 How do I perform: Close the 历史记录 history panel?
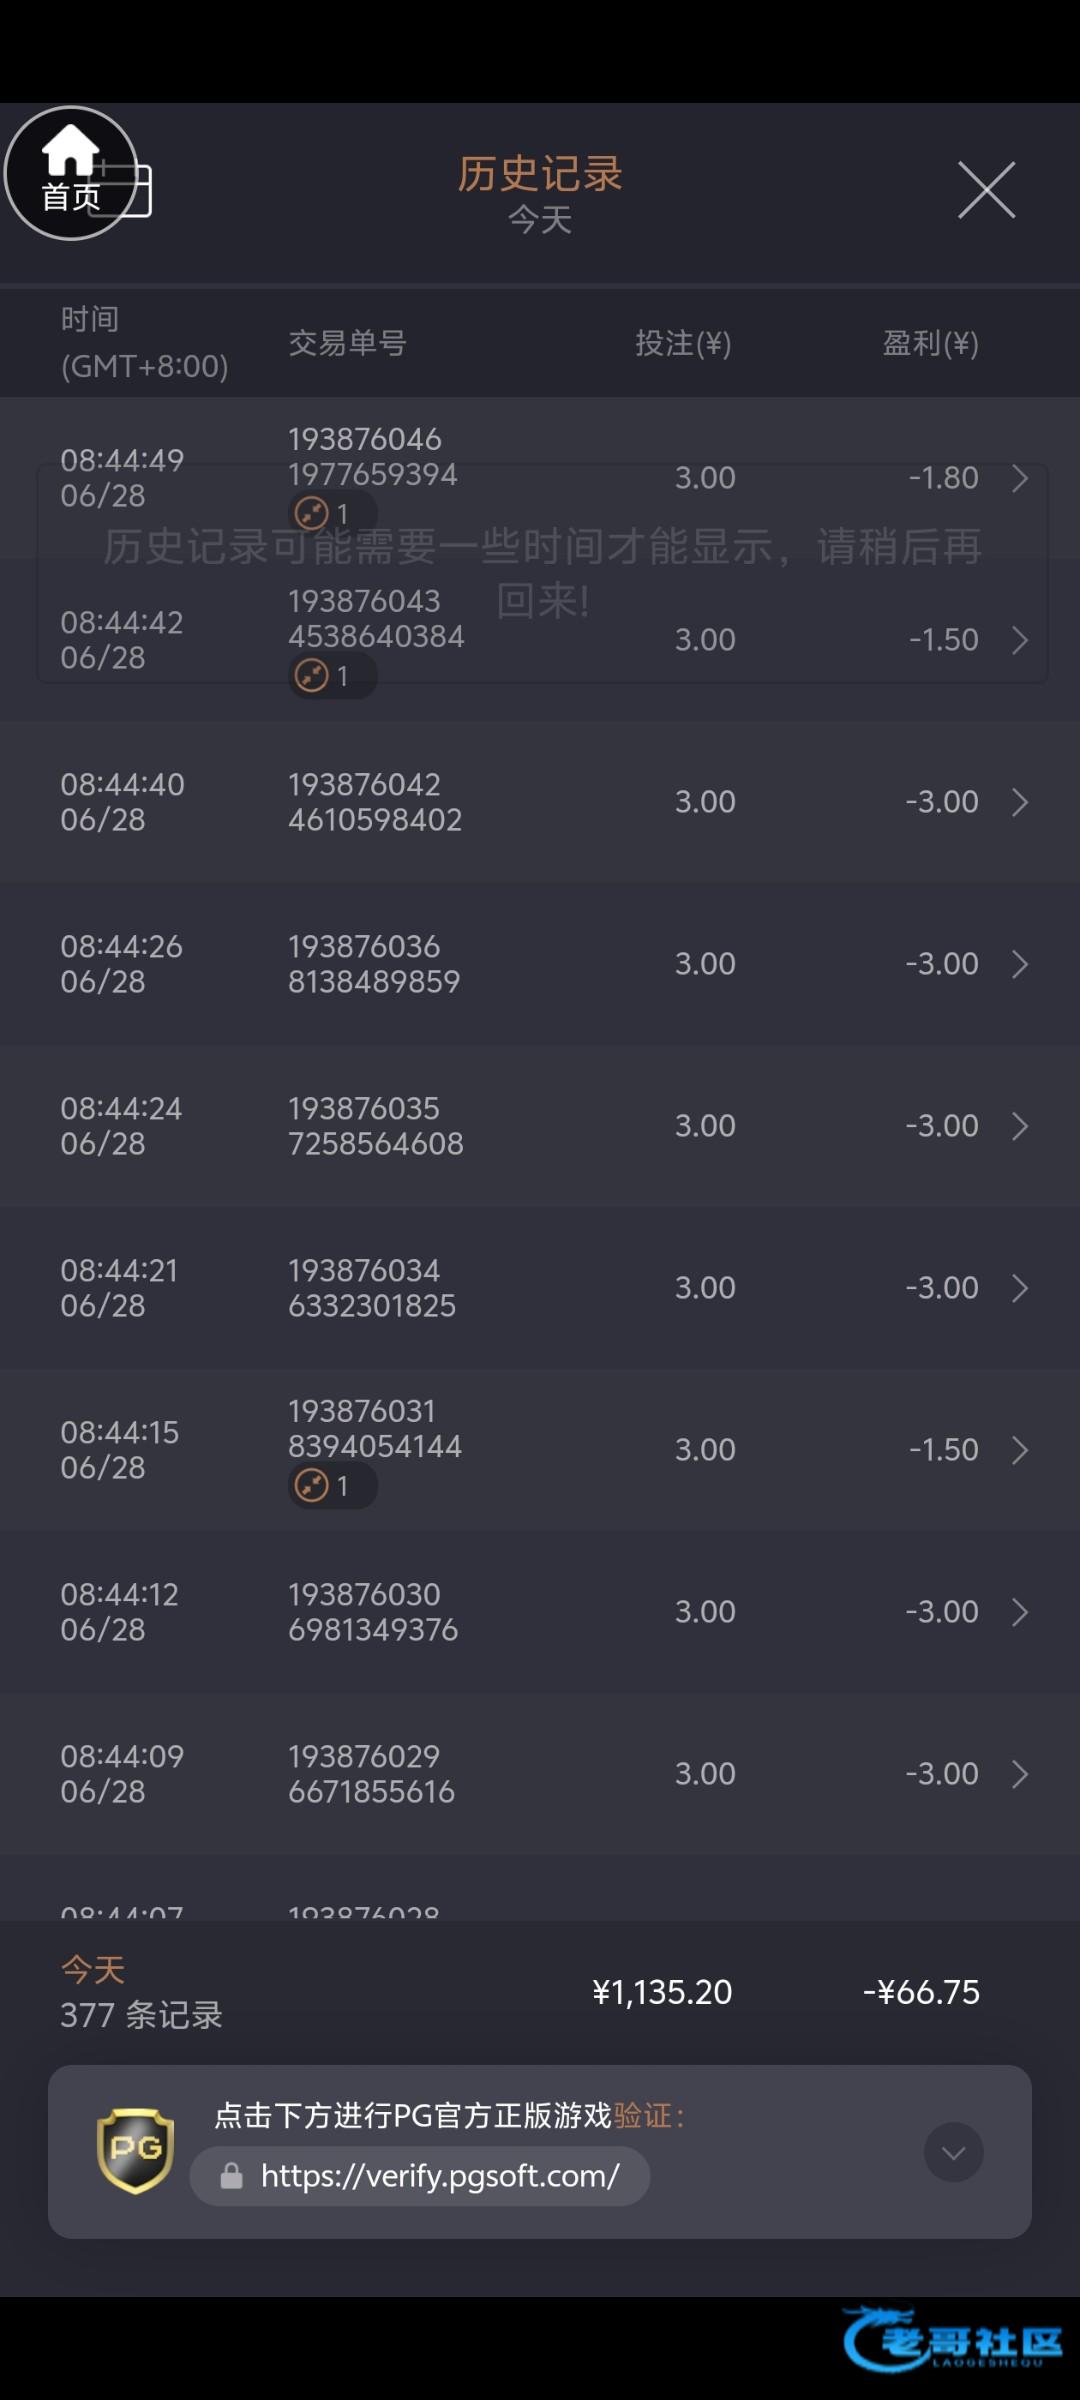coord(986,189)
